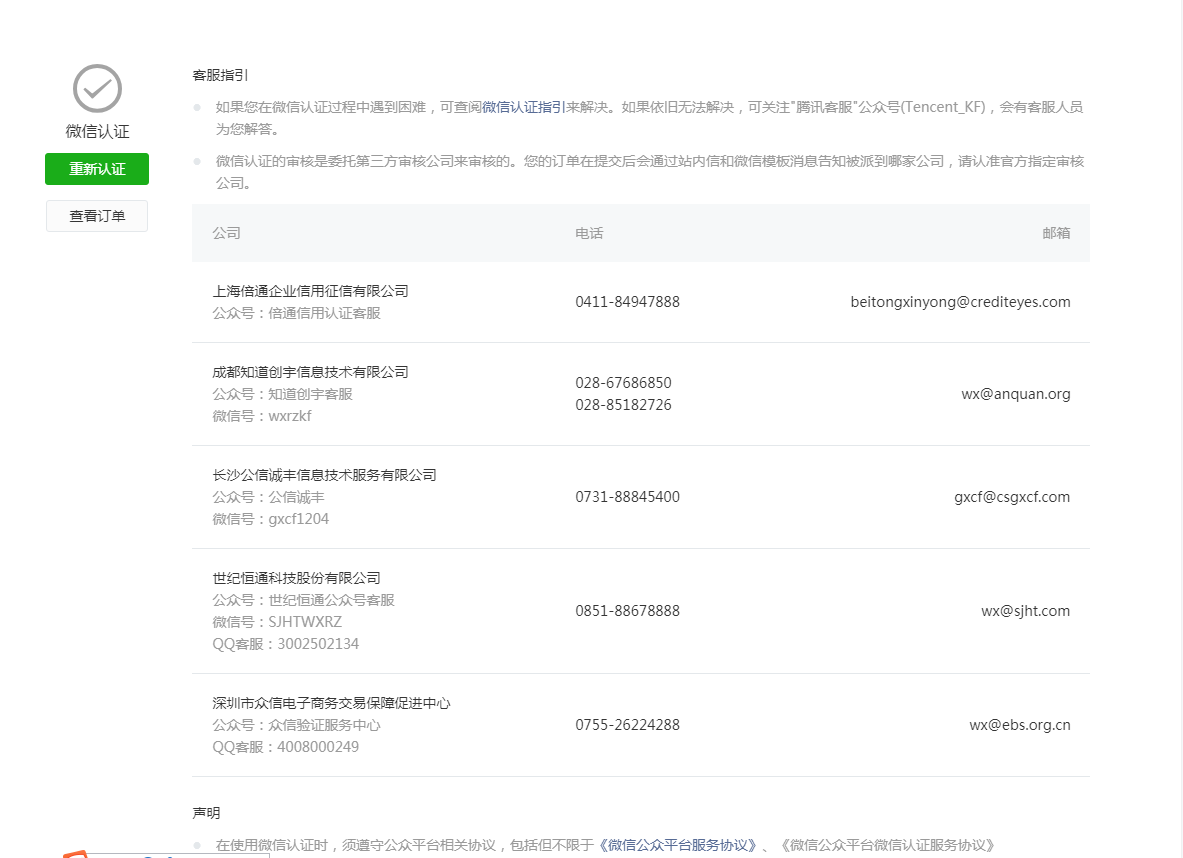Select 上海倍通企业信用征信有限公司 company name
The image size is (1183, 858).
pyautogui.click(x=310, y=291)
